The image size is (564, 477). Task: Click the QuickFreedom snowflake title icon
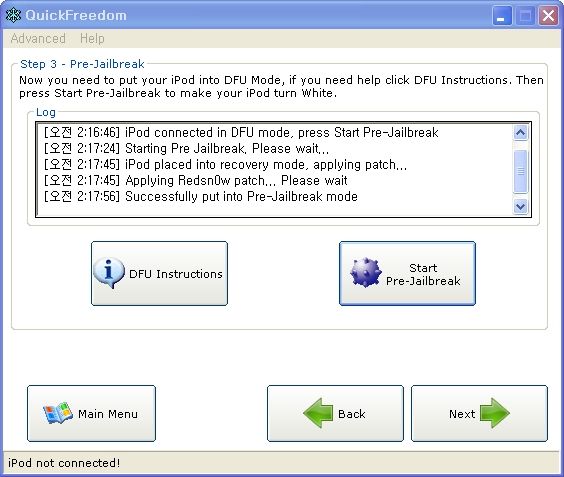[x=13, y=15]
